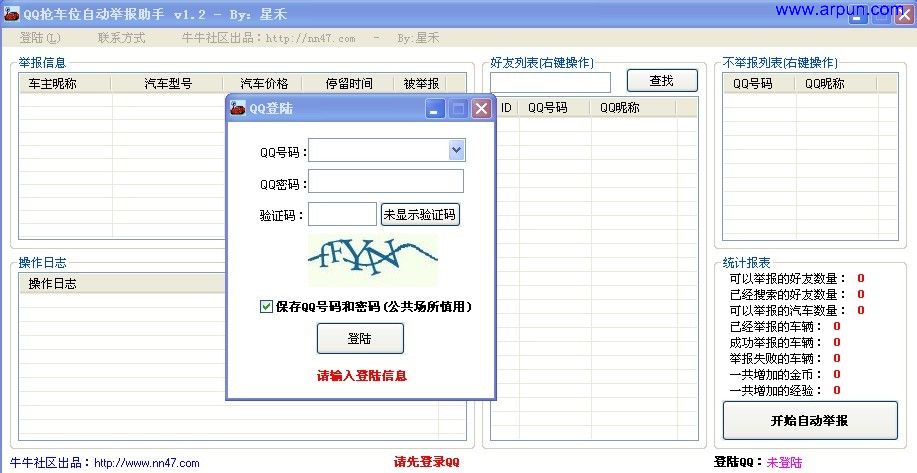The image size is (917, 473).
Task: Click the QQ昵称 column header in friend list
Action: (620, 108)
